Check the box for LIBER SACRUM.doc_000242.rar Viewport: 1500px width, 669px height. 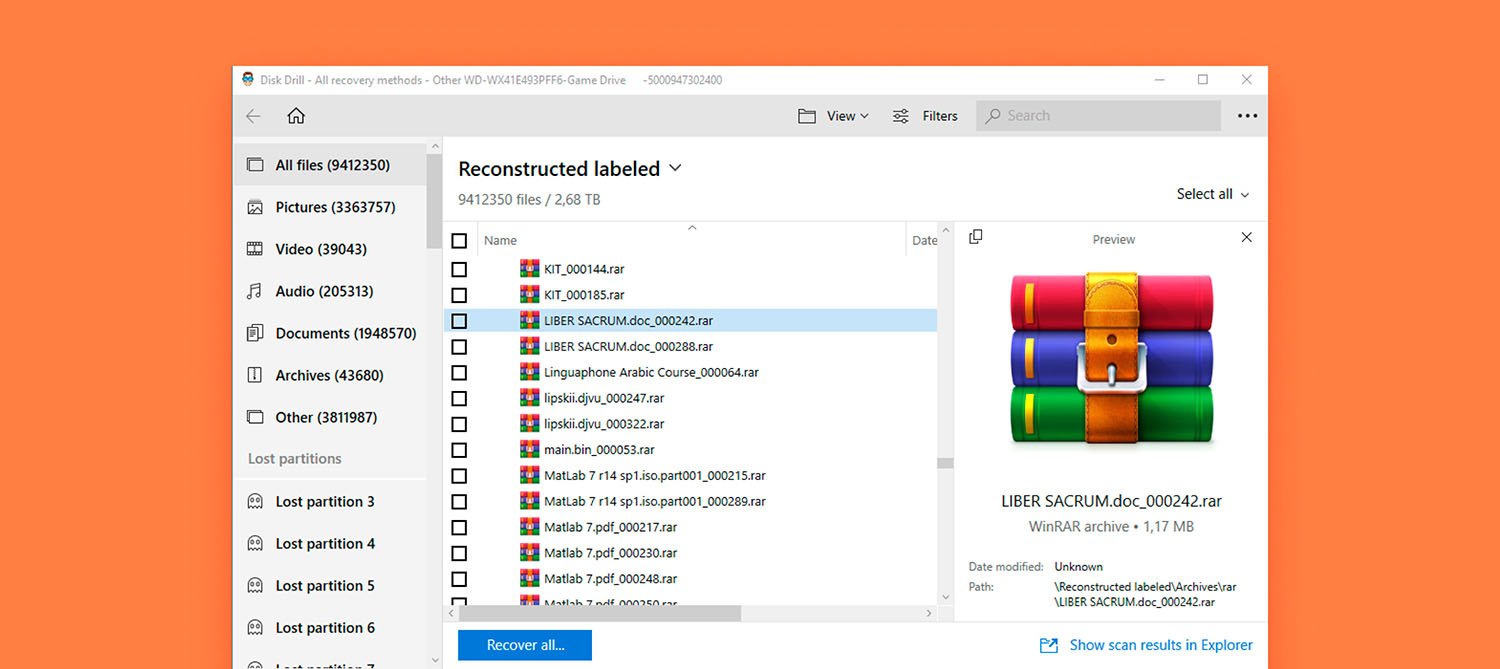459,321
